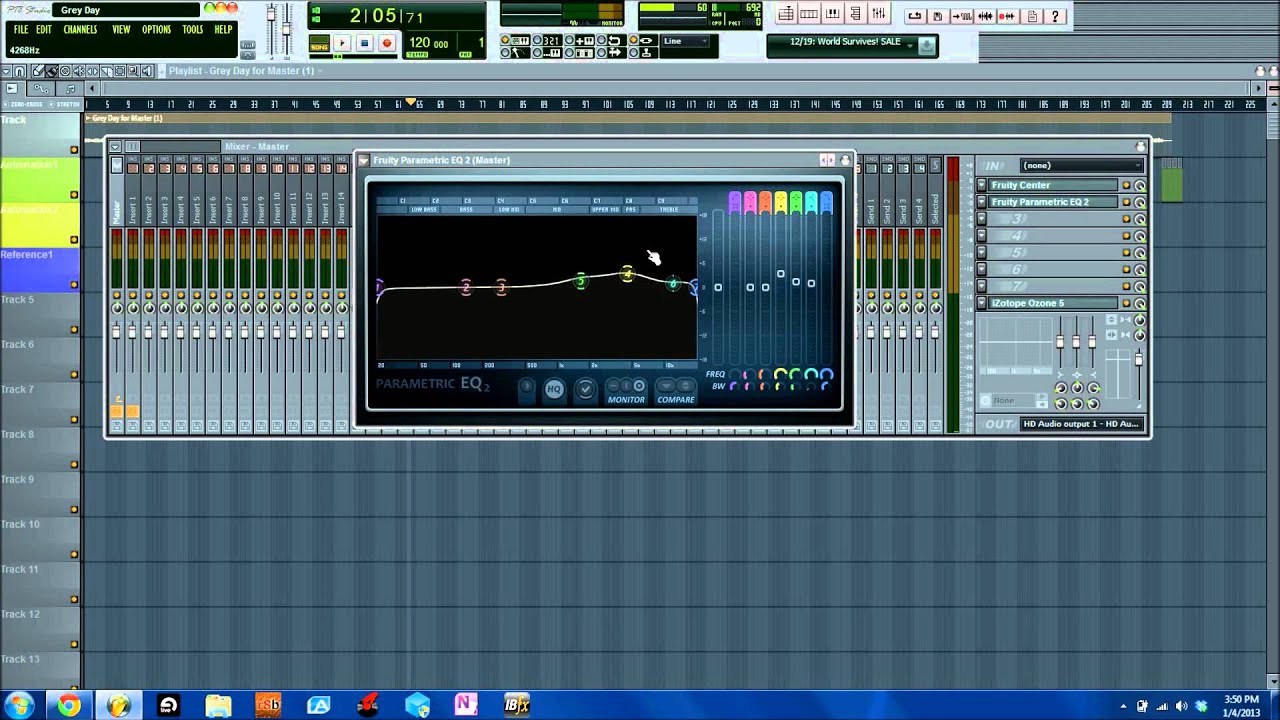Expand iZotope Ozone 5 slot menu arrow

point(982,303)
